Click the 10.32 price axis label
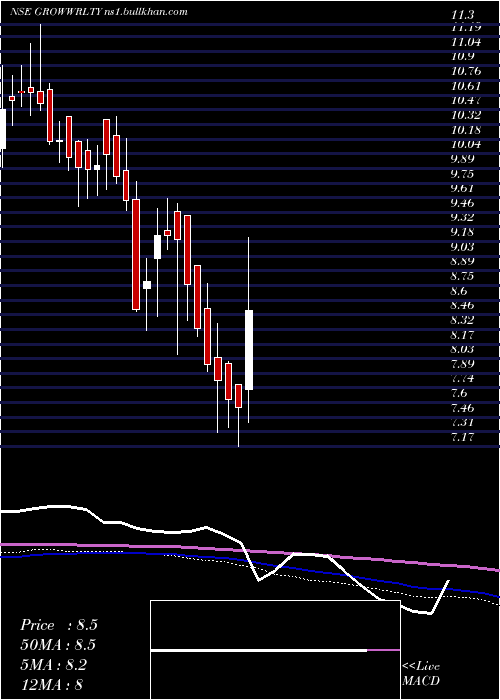500x700 pixels. [465, 115]
